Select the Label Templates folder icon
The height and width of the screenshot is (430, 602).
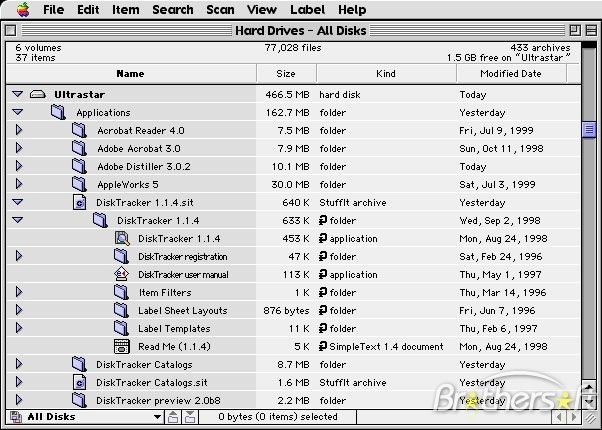(x=121, y=328)
